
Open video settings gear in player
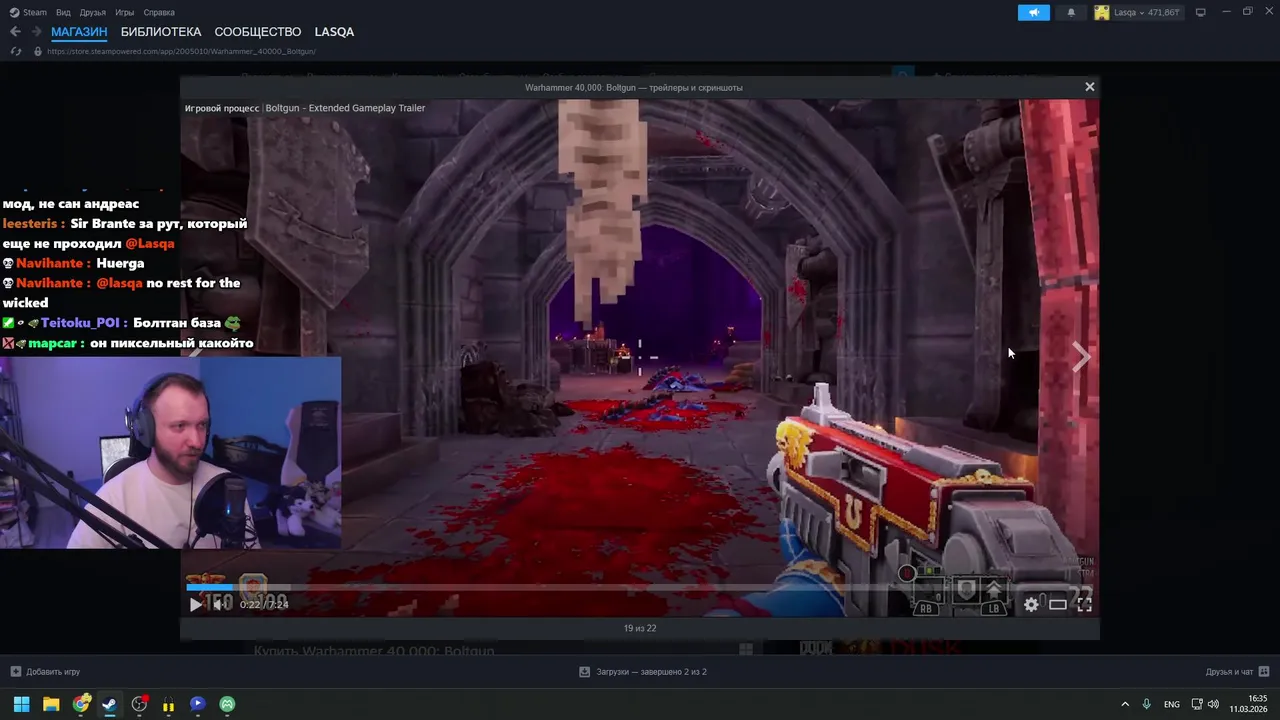tap(1031, 604)
